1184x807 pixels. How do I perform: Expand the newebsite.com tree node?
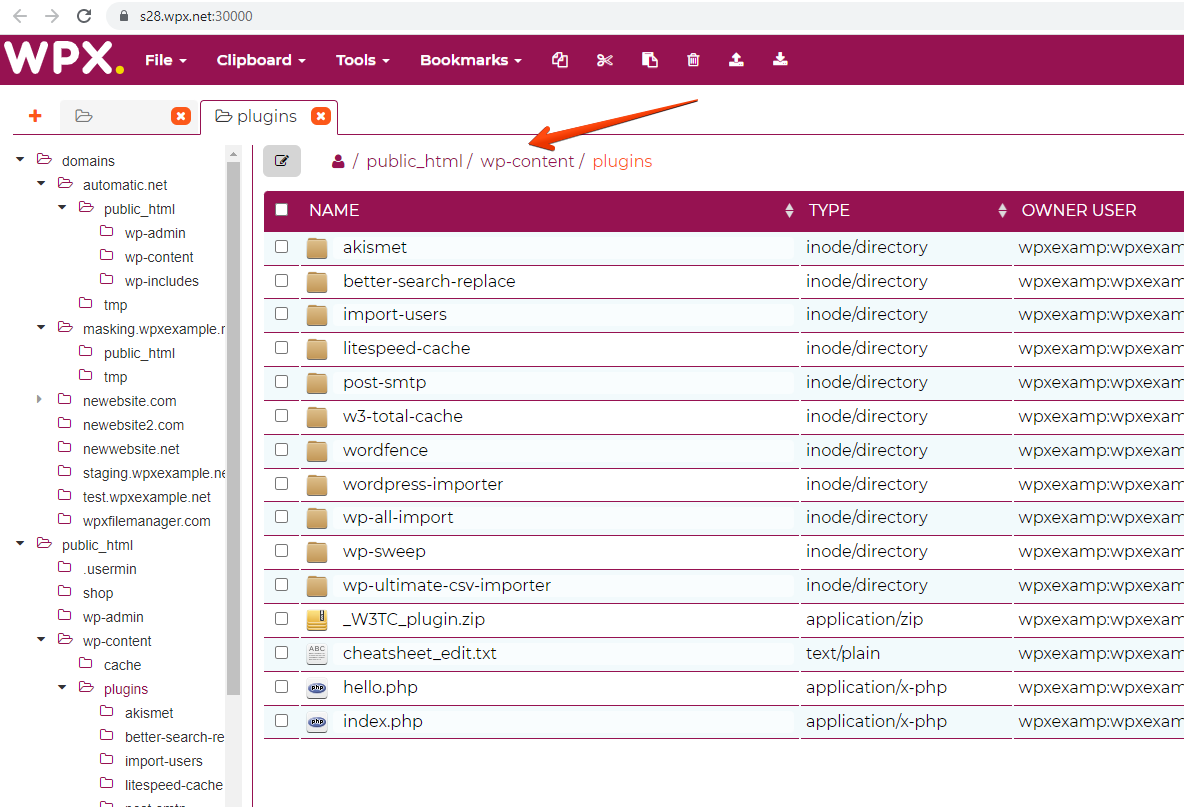[x=39, y=399]
